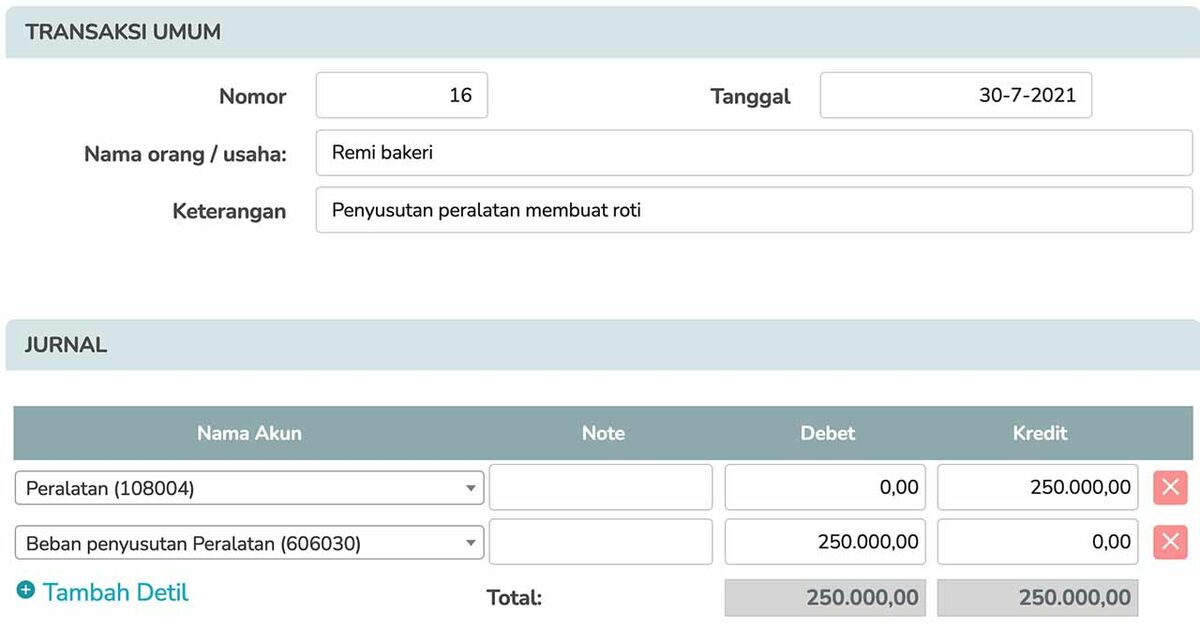
Task: Click Kredit field in Beban penyusutan row
Action: pos(1037,542)
